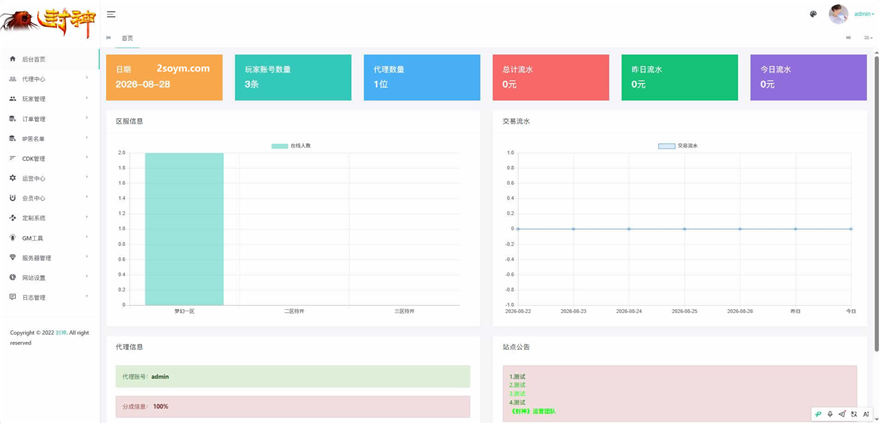The height and width of the screenshot is (424, 880).
Task: Click the translate icon in bottom toolbar
Action: pyautogui.click(x=854, y=413)
